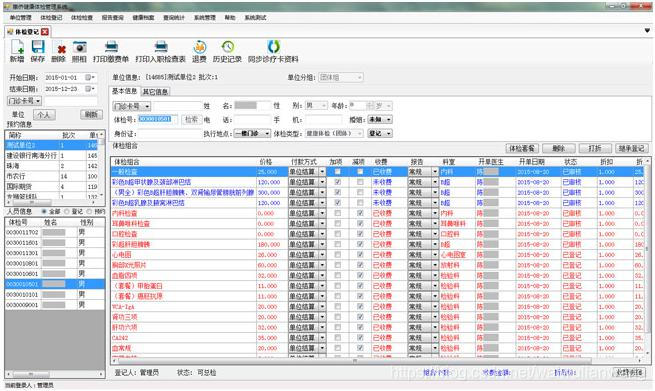Click the 照相 camera icon
The width and height of the screenshot is (655, 391).
click(x=79, y=47)
